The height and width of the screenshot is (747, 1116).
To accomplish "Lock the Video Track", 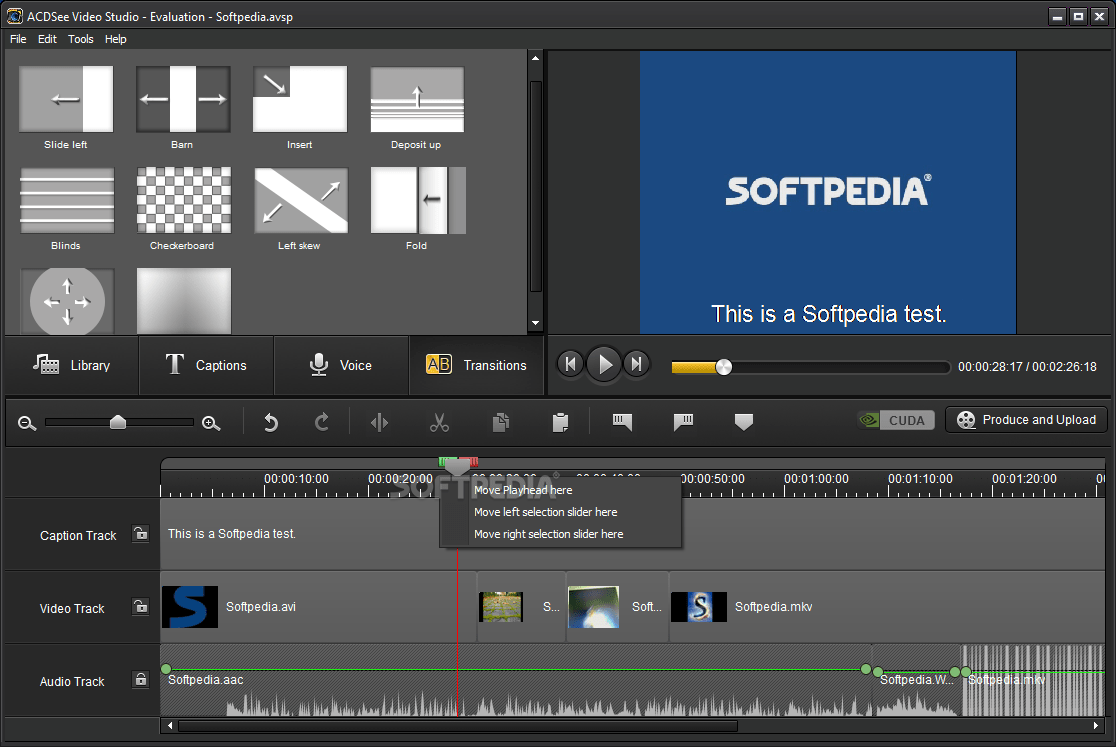I will (141, 607).
